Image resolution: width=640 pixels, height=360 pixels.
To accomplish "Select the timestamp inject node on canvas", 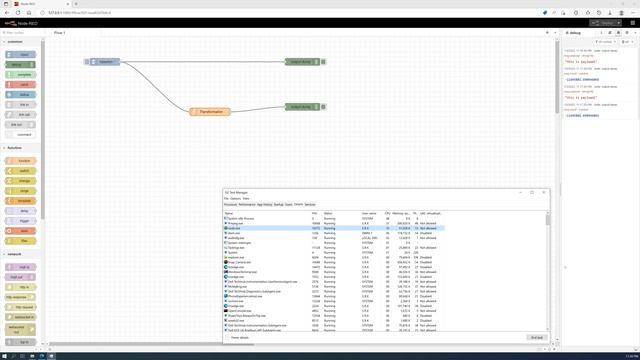I will [x=105, y=62].
